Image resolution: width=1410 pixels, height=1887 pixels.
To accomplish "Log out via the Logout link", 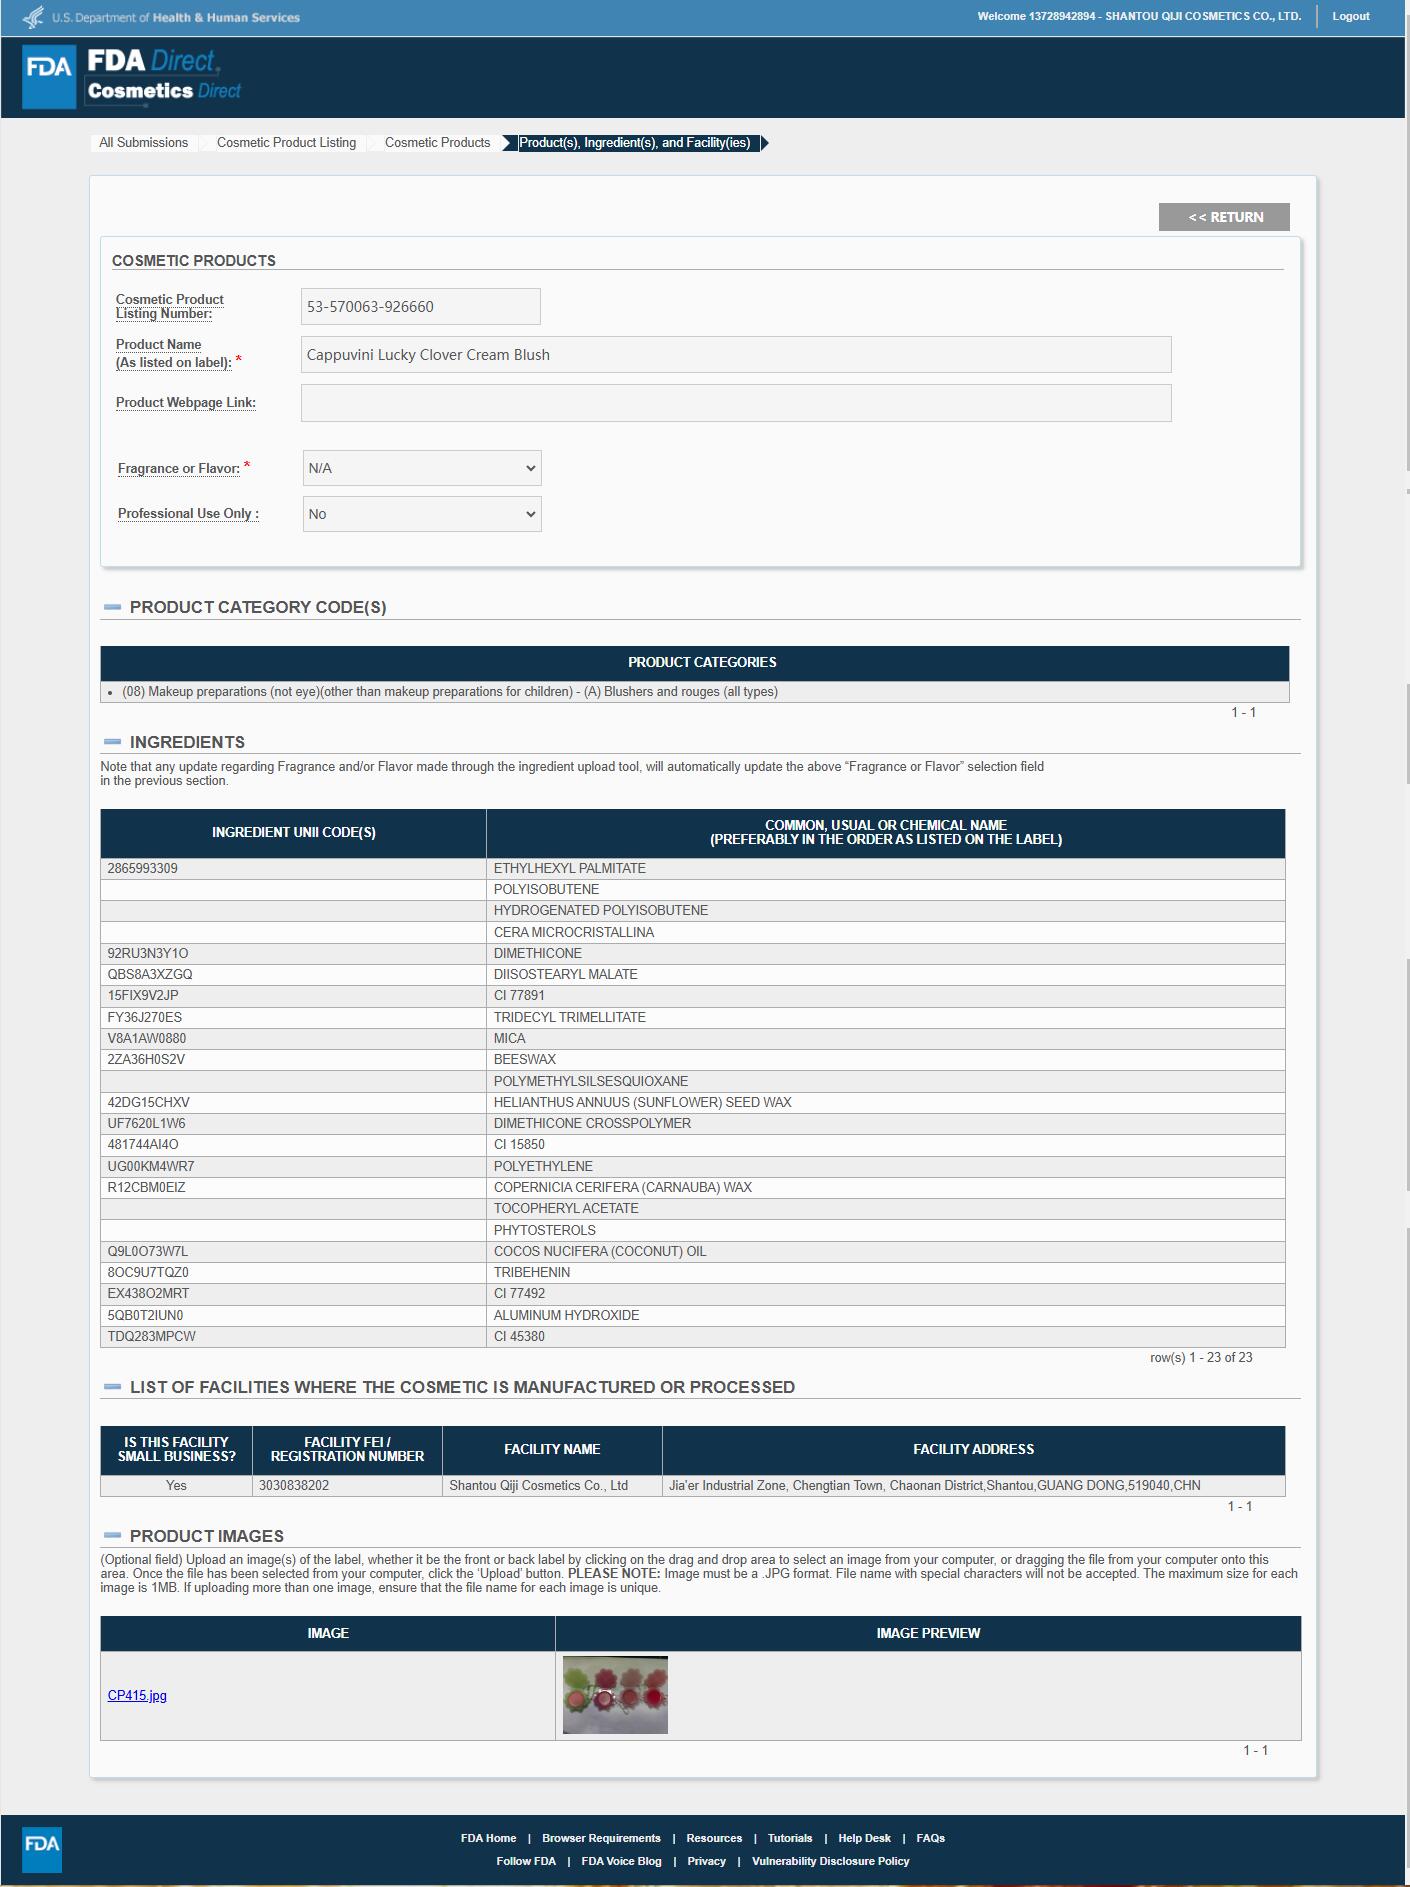I will pos(1350,17).
